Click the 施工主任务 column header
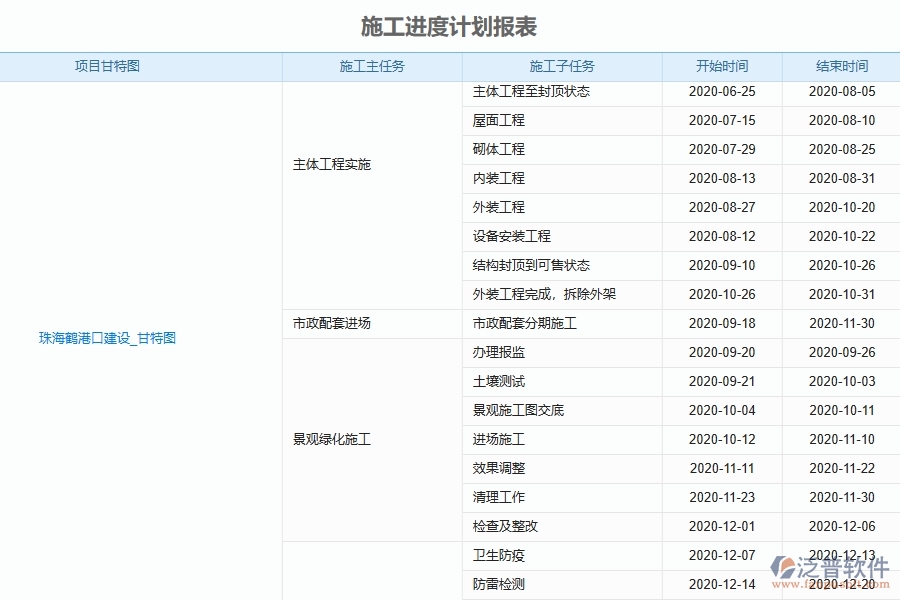Viewport: 900px width, 600px height. click(371, 66)
